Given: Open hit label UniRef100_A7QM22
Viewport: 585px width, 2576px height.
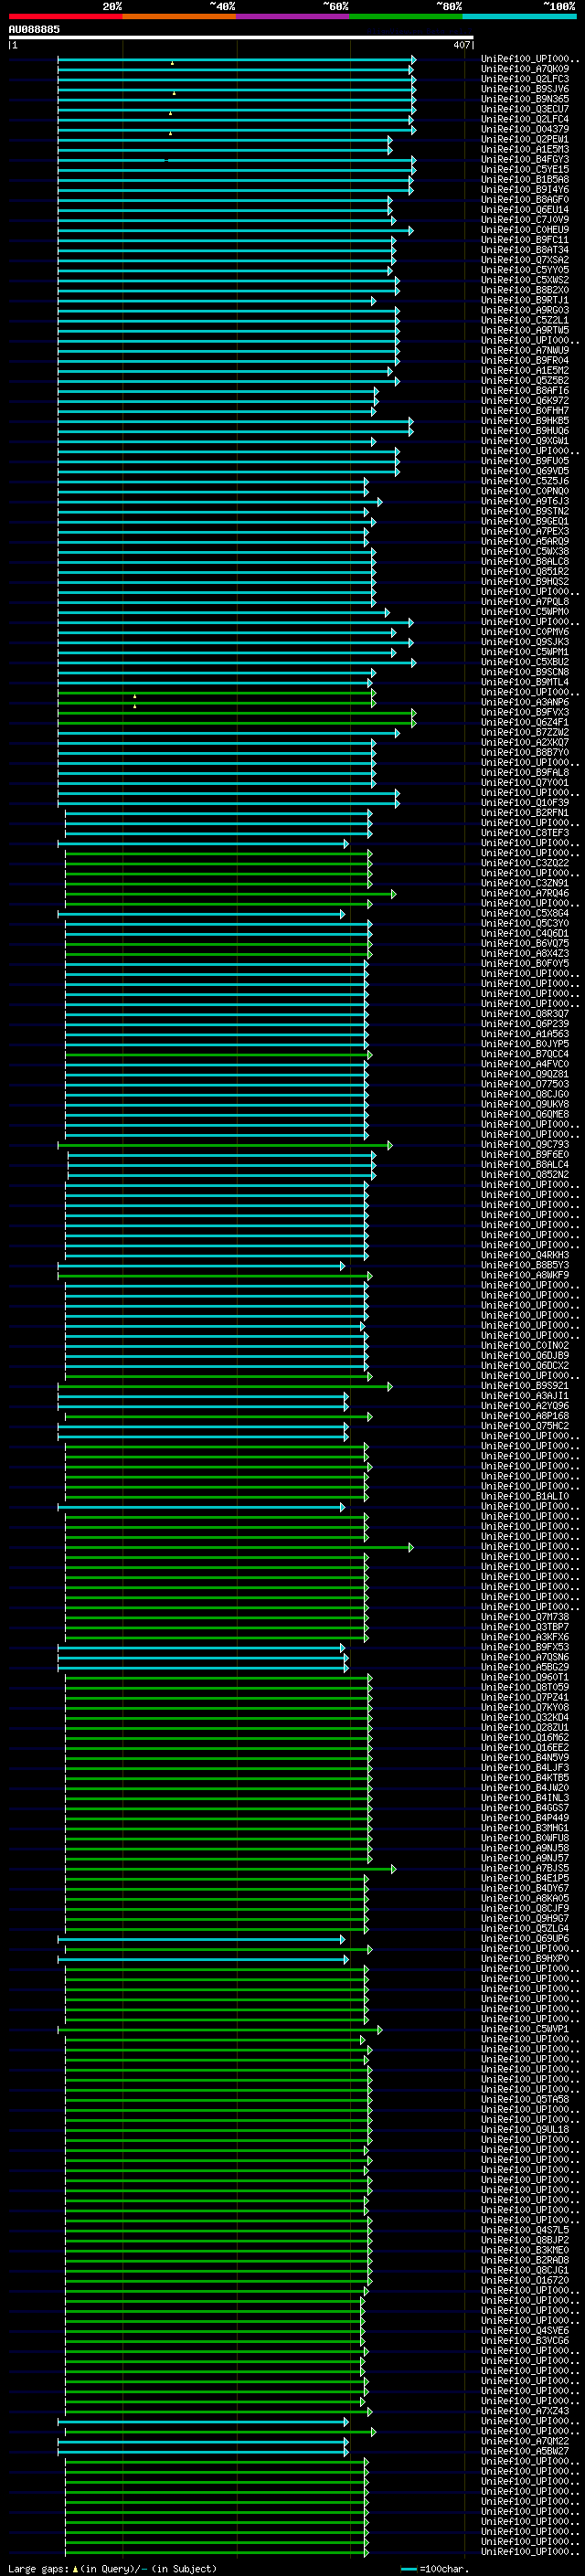Looking at the screenshot, I should tap(525, 2441).
